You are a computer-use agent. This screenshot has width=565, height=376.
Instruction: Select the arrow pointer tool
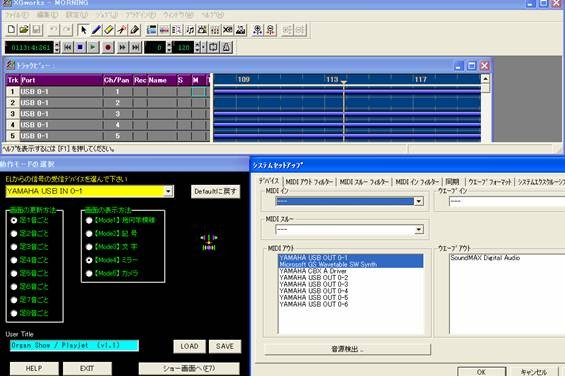pyautogui.click(x=83, y=30)
